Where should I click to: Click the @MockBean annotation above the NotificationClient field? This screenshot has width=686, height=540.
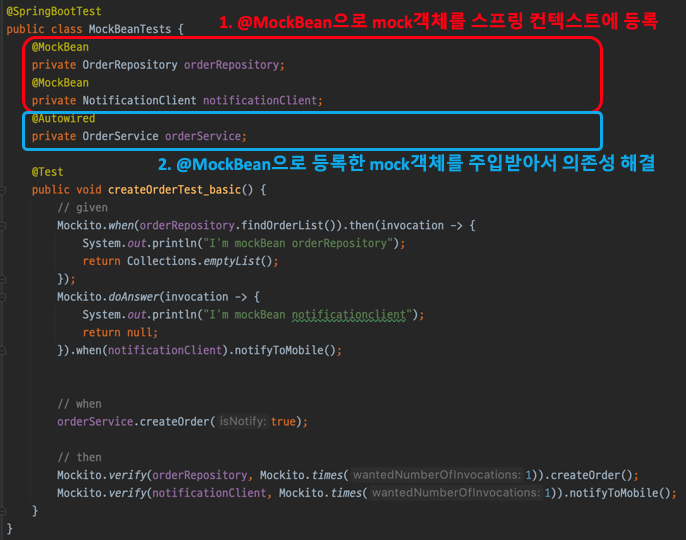coord(60,83)
